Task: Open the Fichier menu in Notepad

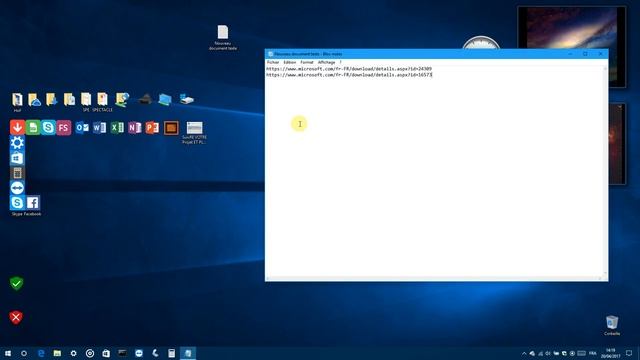Action: 273,62
